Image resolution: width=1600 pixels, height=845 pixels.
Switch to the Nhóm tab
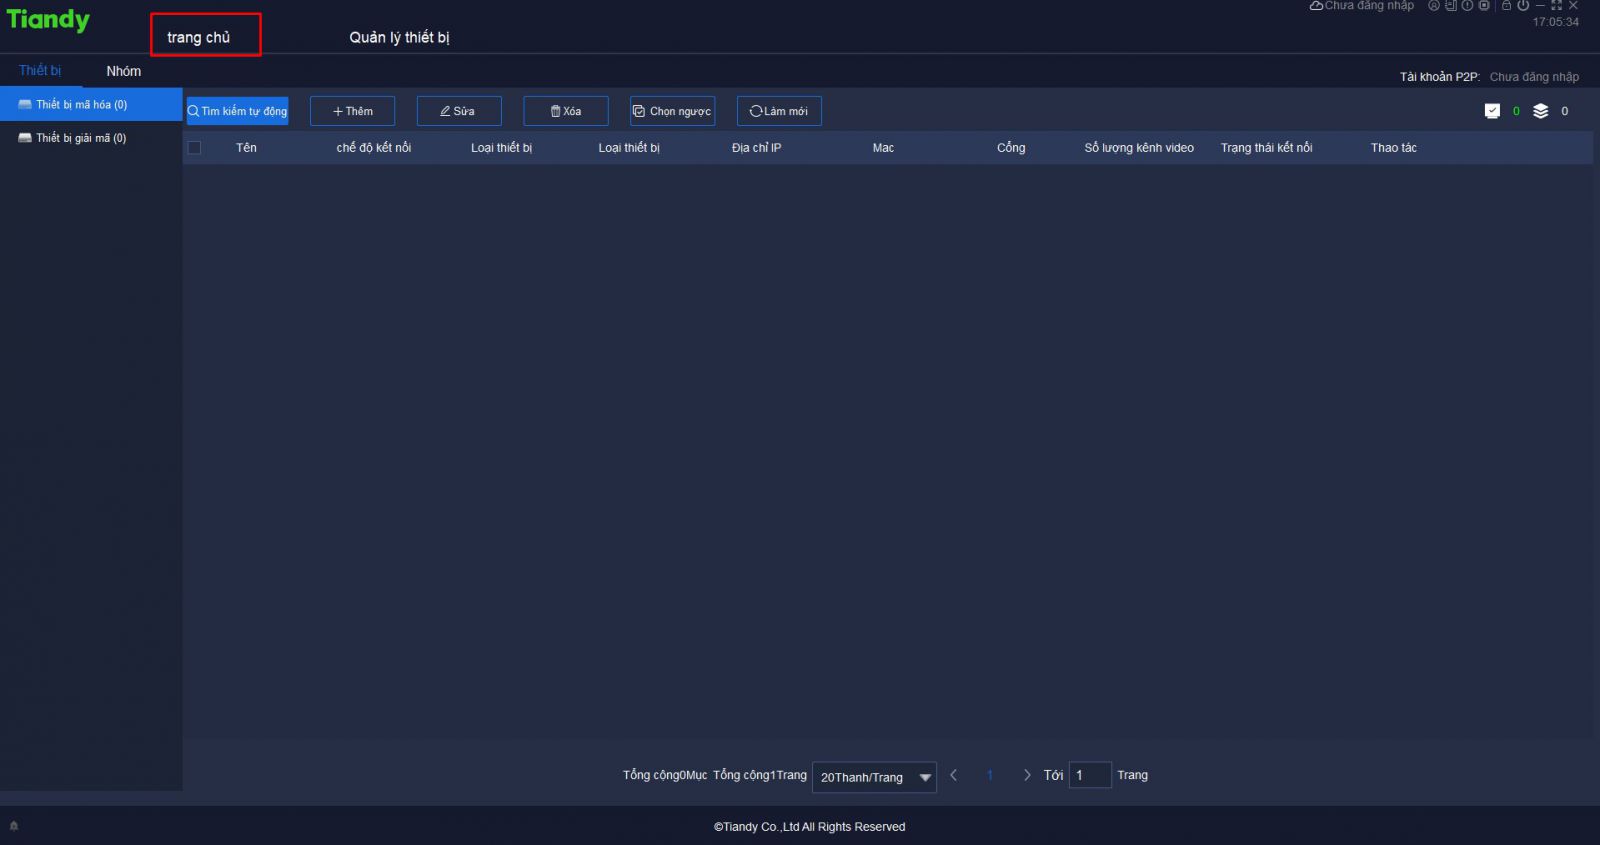[x=124, y=71]
